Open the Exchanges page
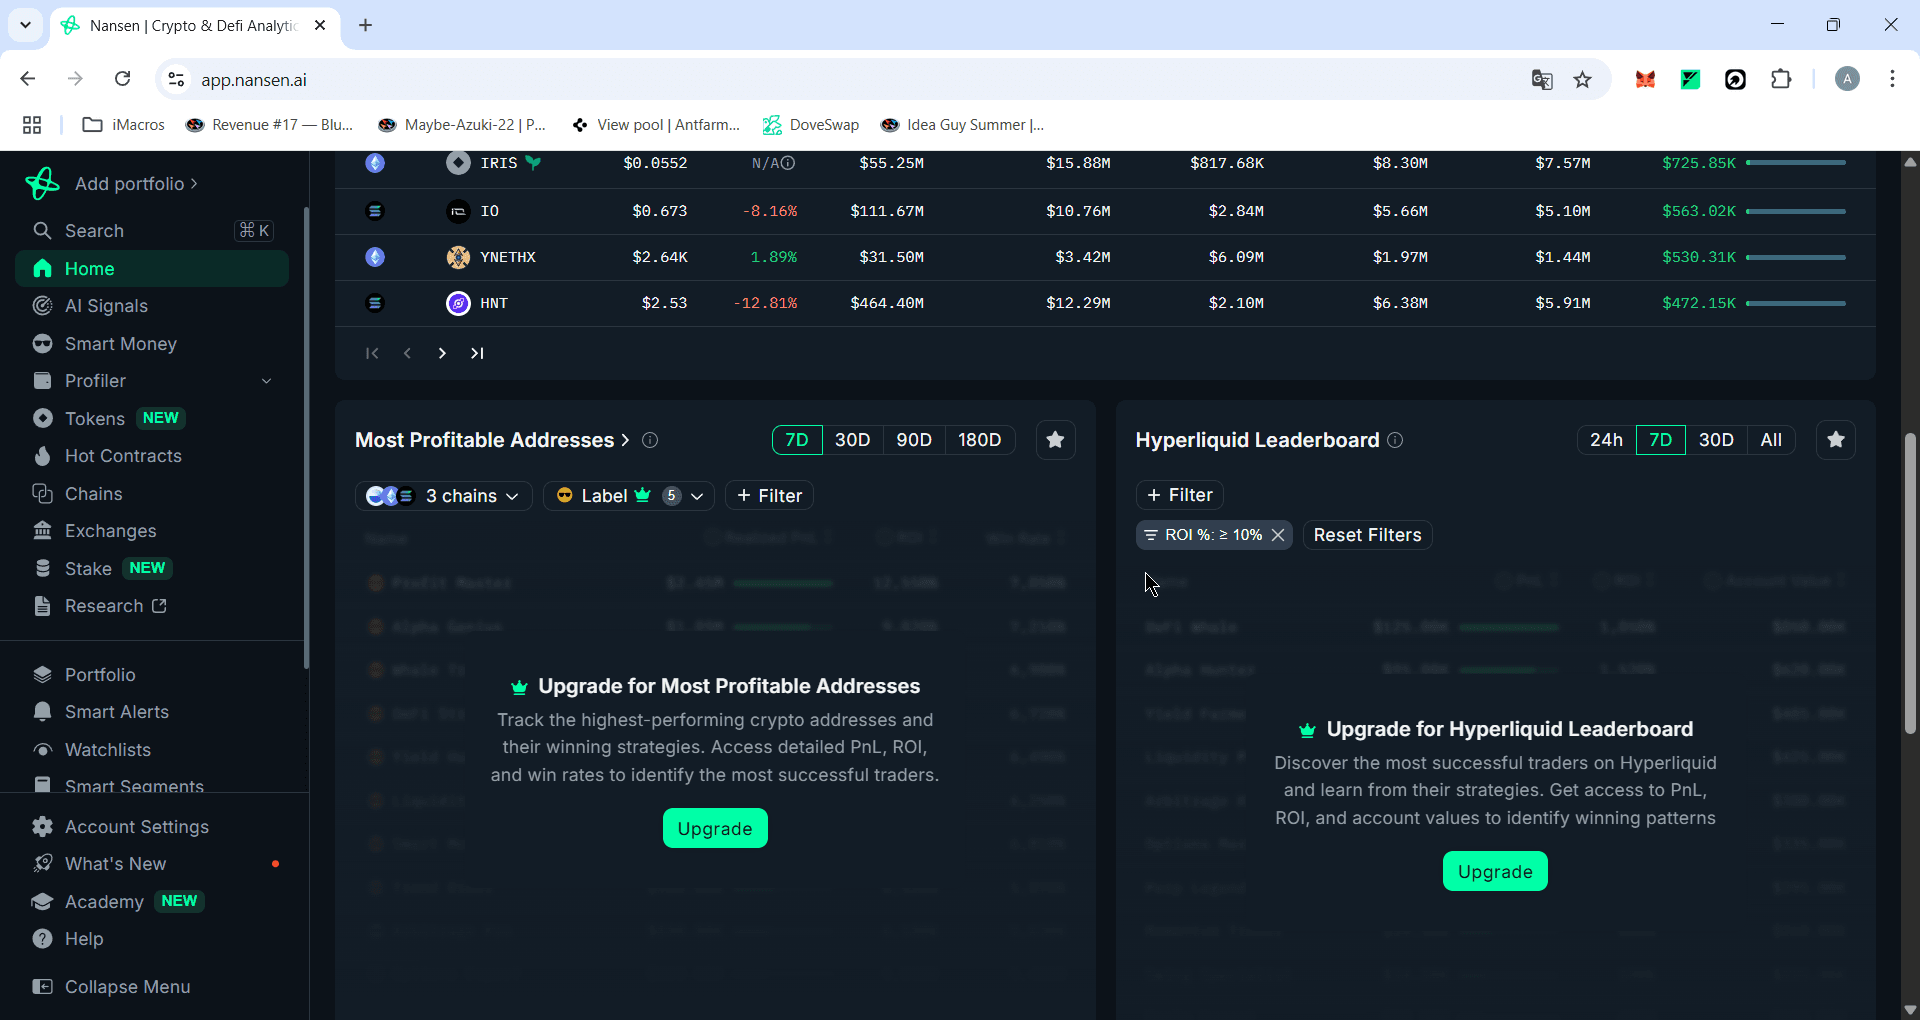This screenshot has height=1020, width=1920. 152,531
